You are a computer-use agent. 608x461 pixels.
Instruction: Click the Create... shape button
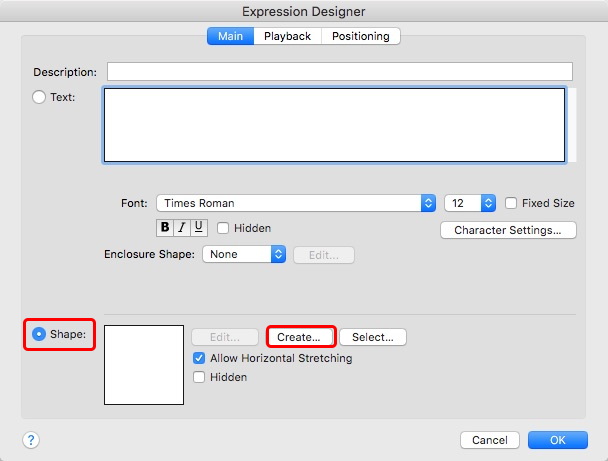click(x=300, y=337)
